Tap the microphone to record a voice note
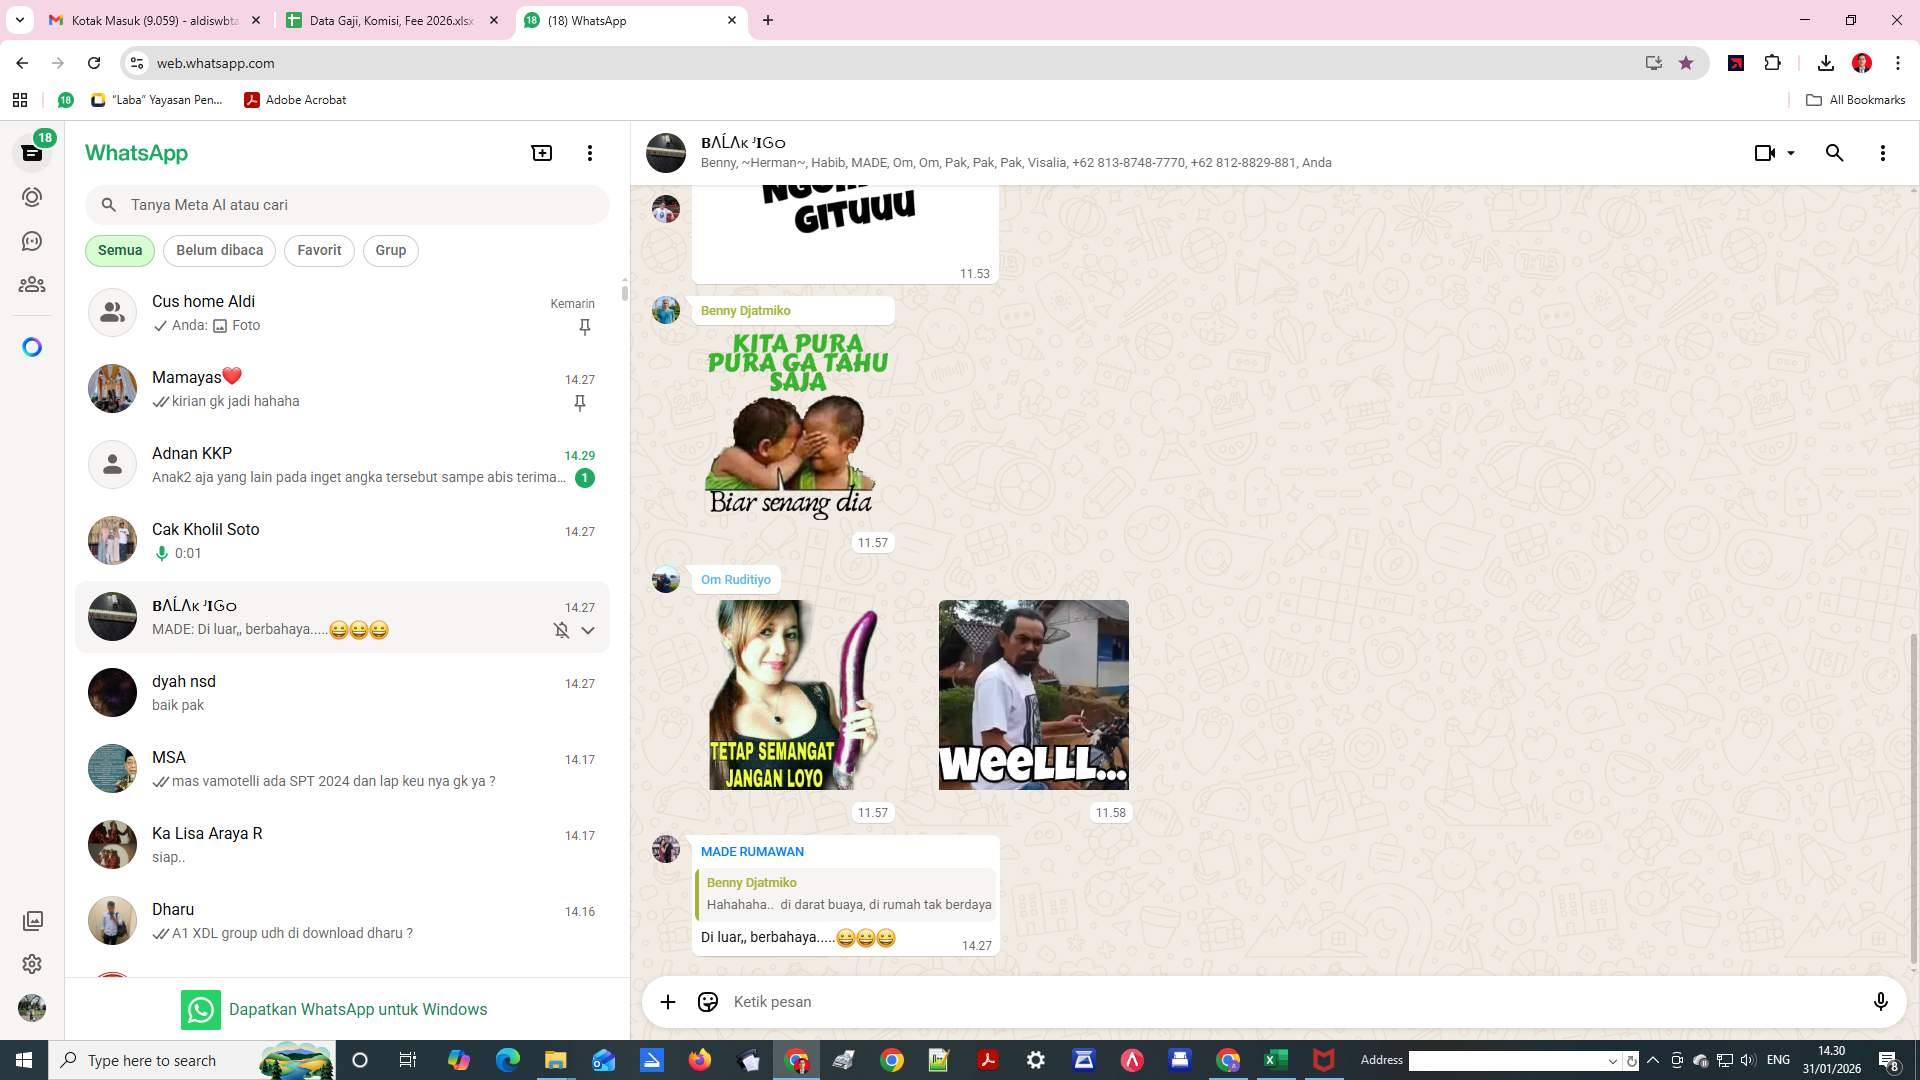Image resolution: width=1920 pixels, height=1080 pixels. 1882,1001
